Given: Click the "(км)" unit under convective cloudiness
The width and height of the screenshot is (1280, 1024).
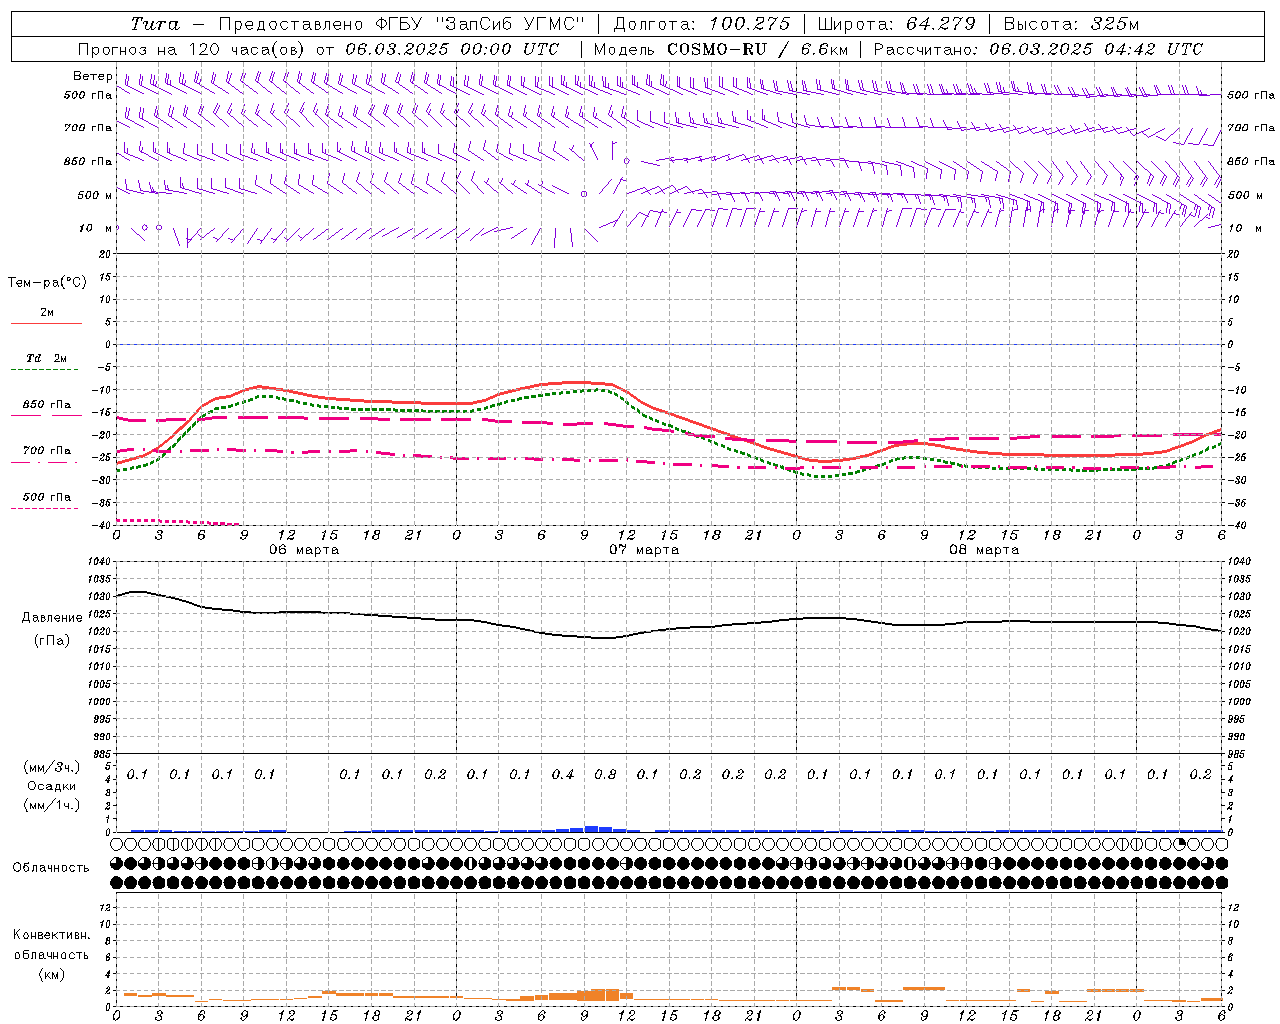Looking at the screenshot, I should coord(51,974).
